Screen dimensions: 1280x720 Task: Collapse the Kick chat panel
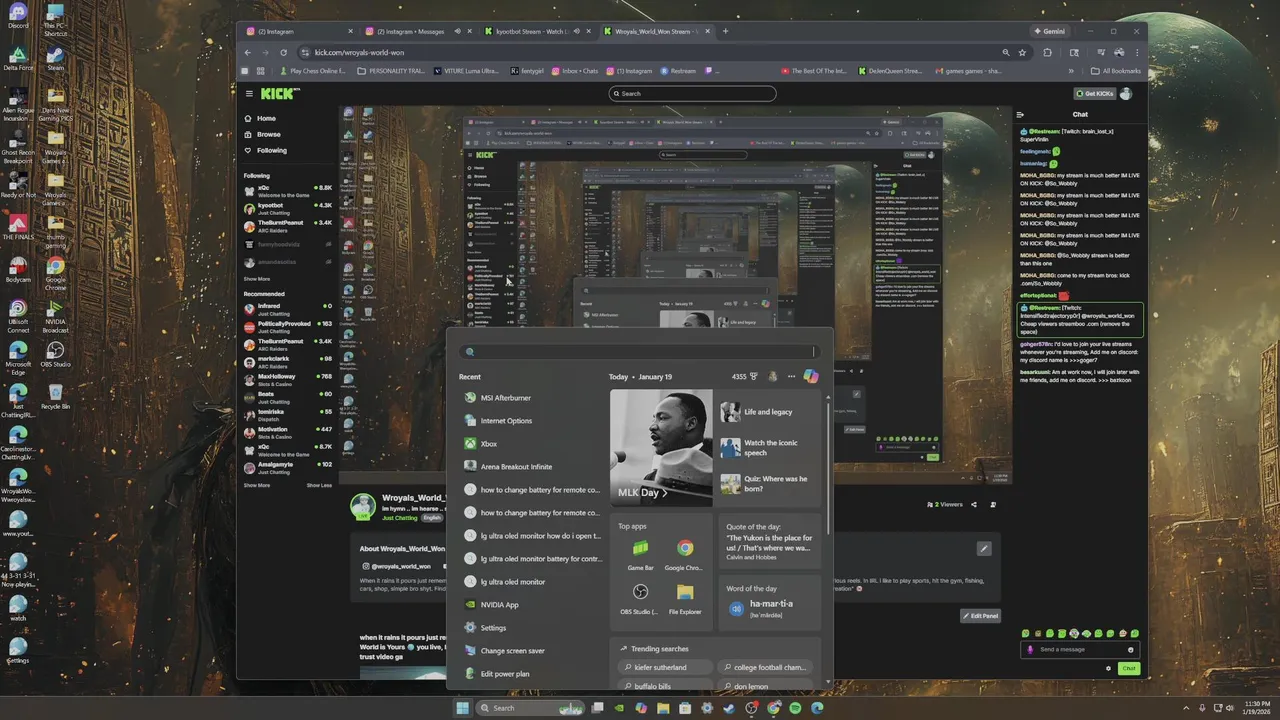pyautogui.click(x=1022, y=115)
